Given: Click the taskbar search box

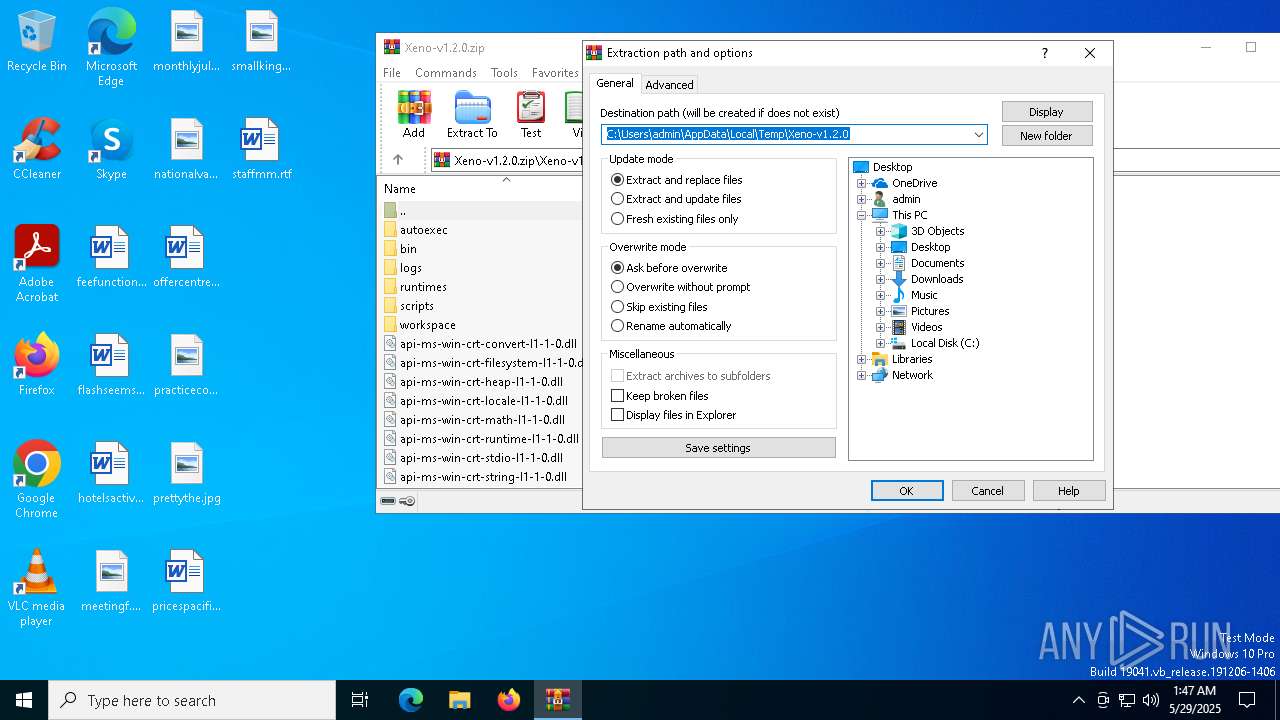Looking at the screenshot, I should [192, 700].
